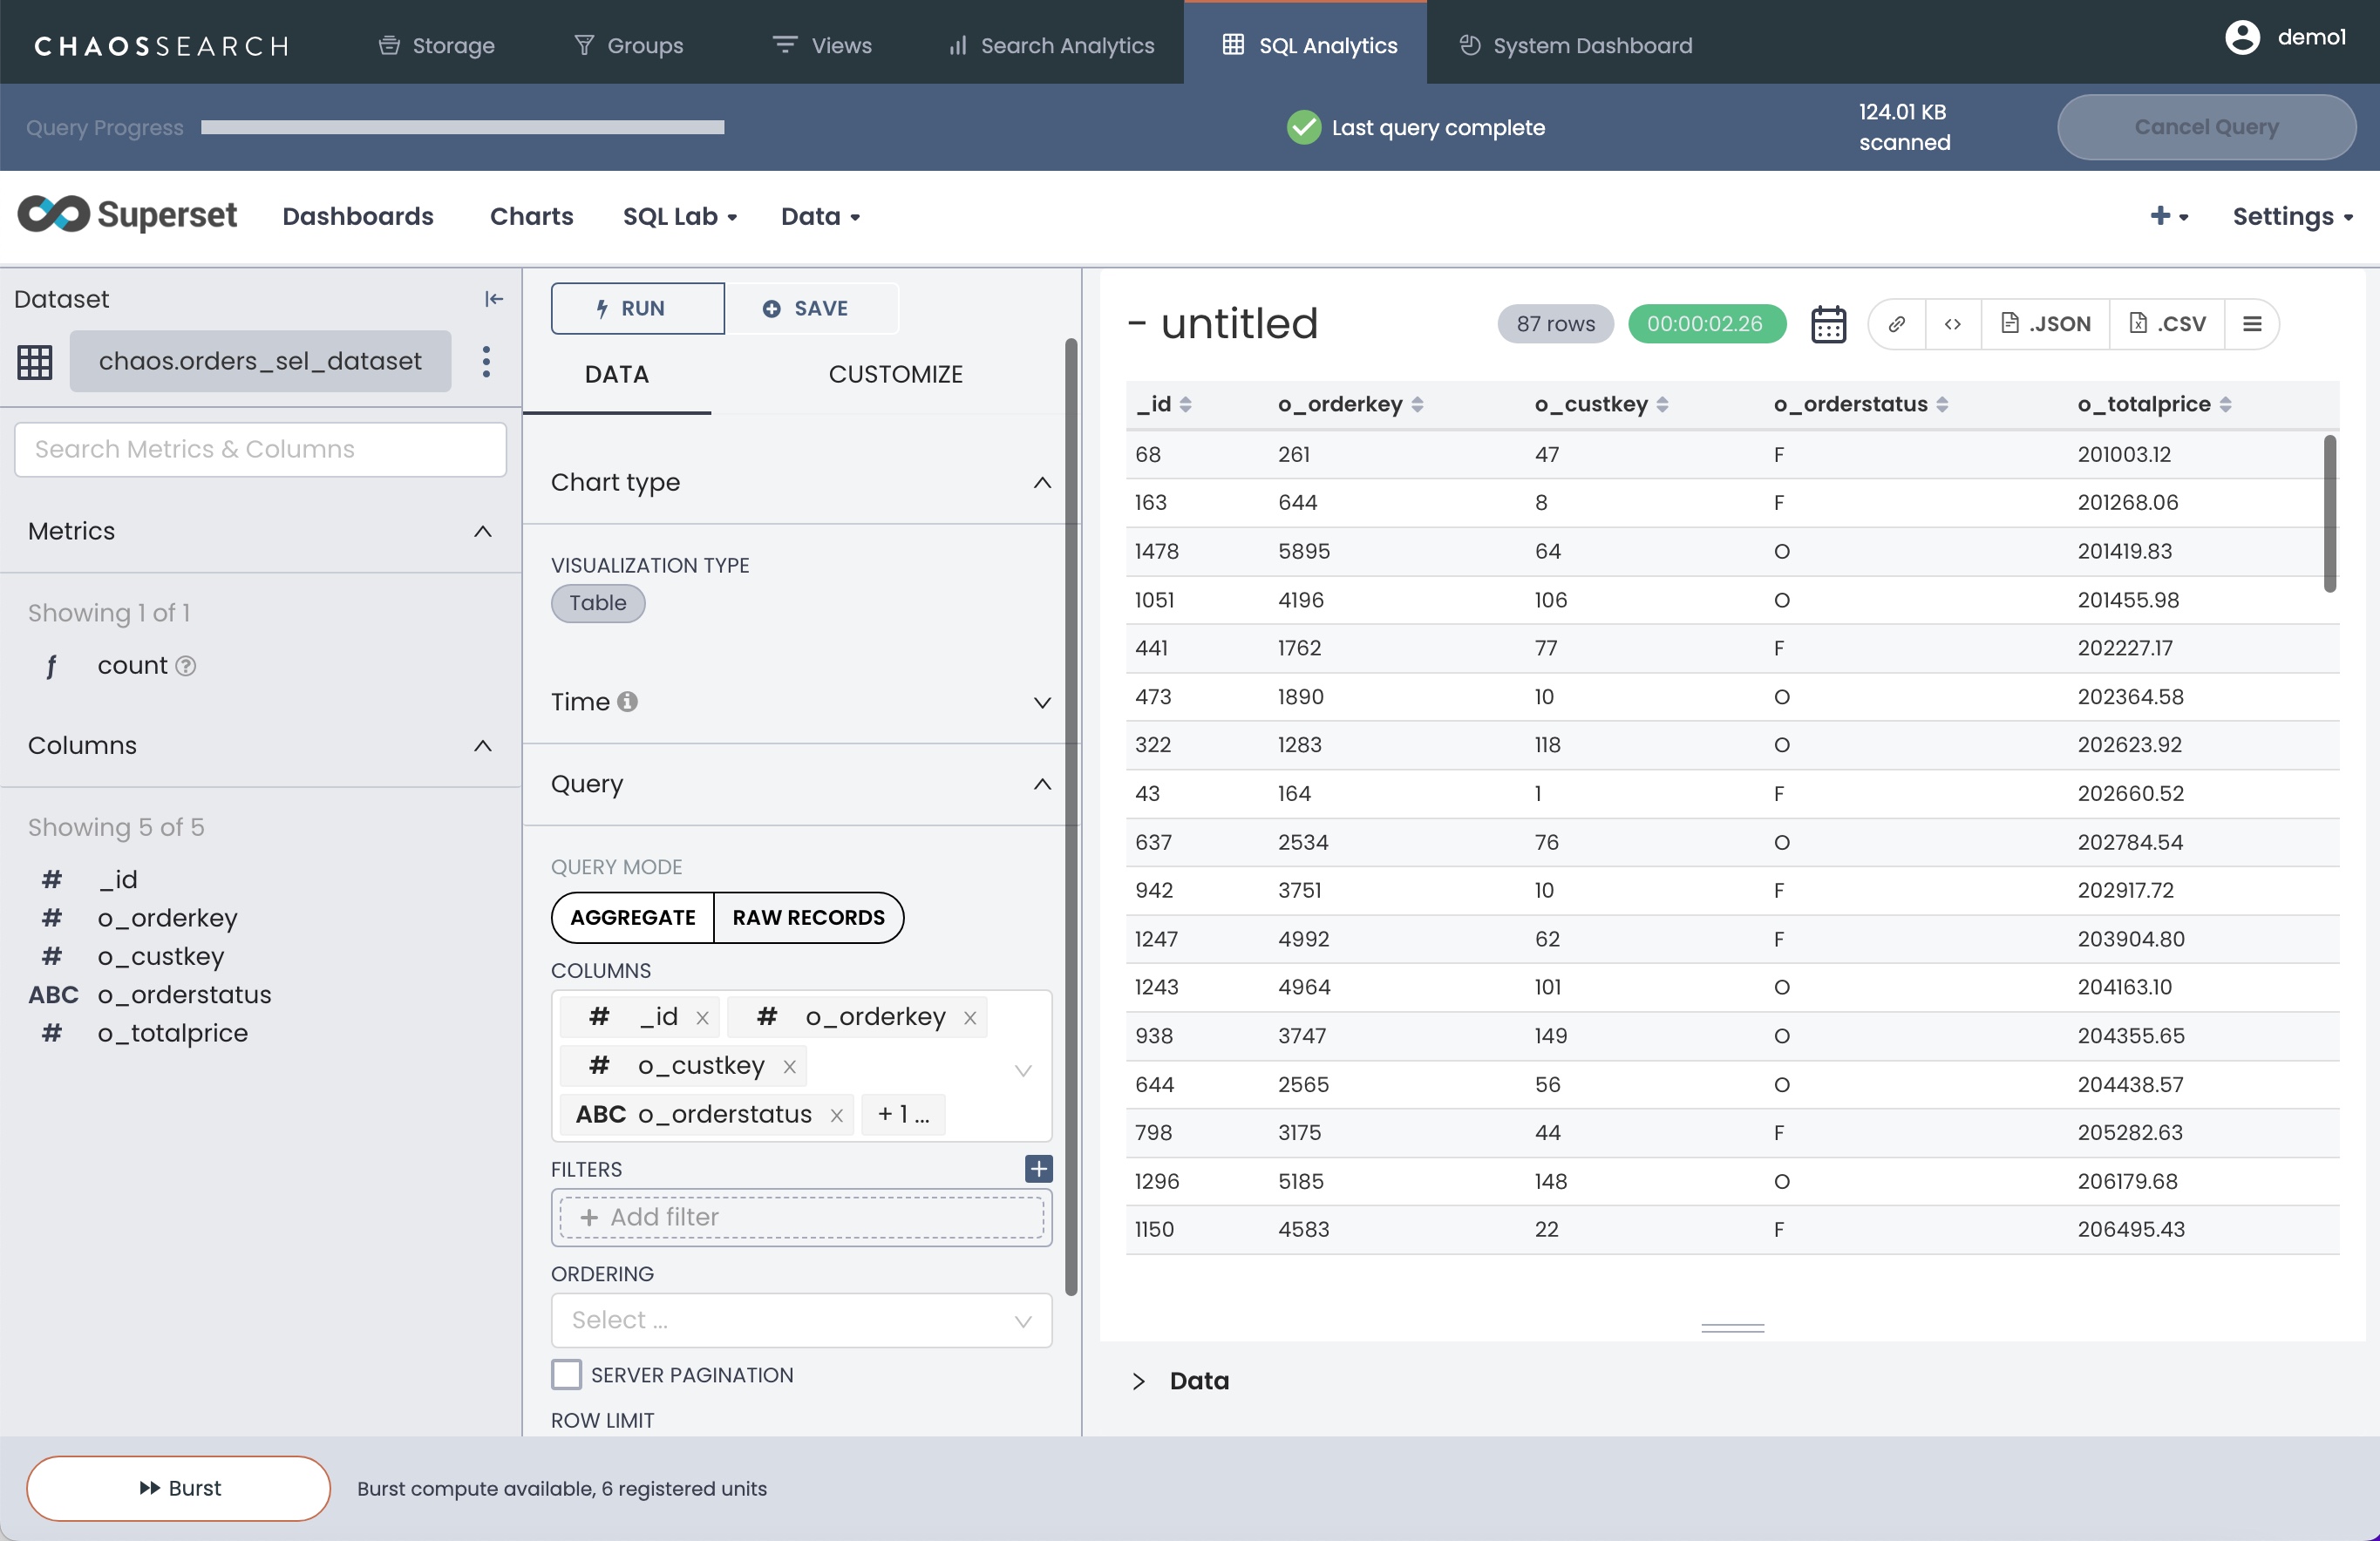Click the Time section info icon
The height and width of the screenshot is (1541, 2380).
point(627,702)
